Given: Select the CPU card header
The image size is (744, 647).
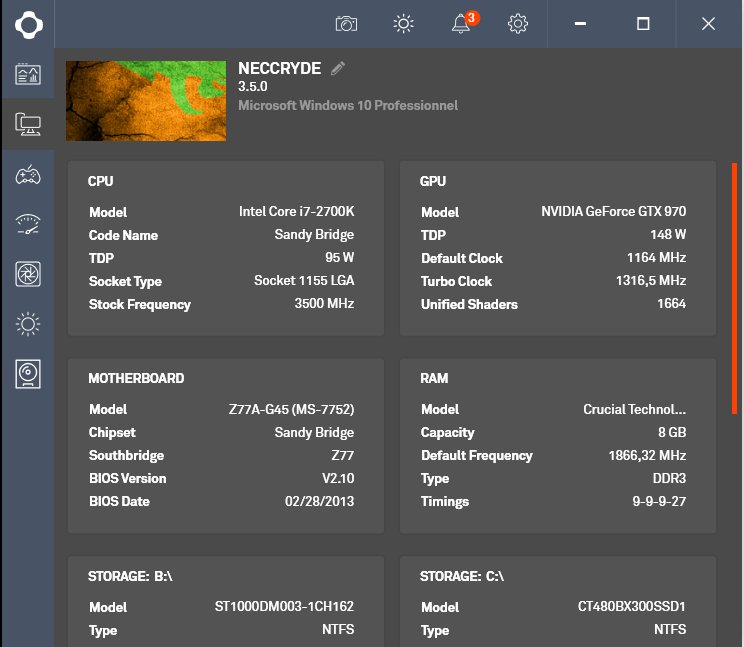Looking at the screenshot, I should [101, 181].
